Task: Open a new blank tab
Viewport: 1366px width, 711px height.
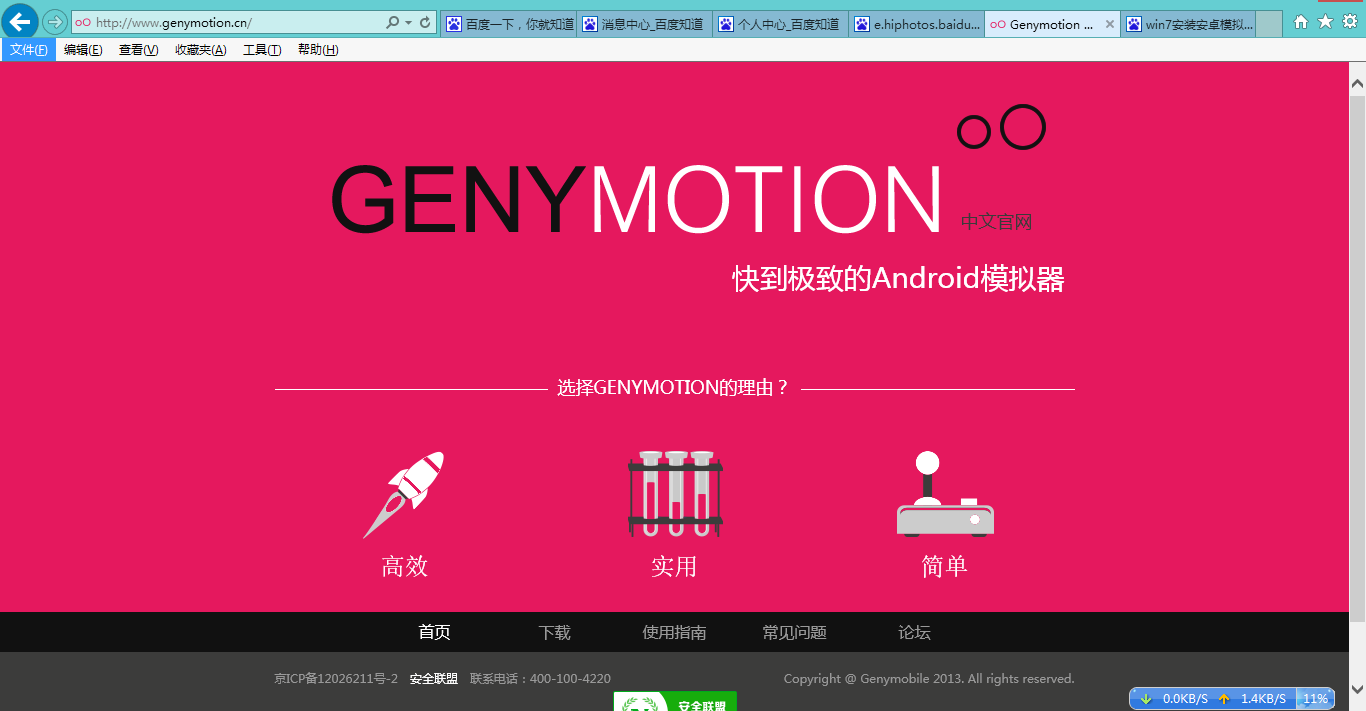Action: 1269,24
